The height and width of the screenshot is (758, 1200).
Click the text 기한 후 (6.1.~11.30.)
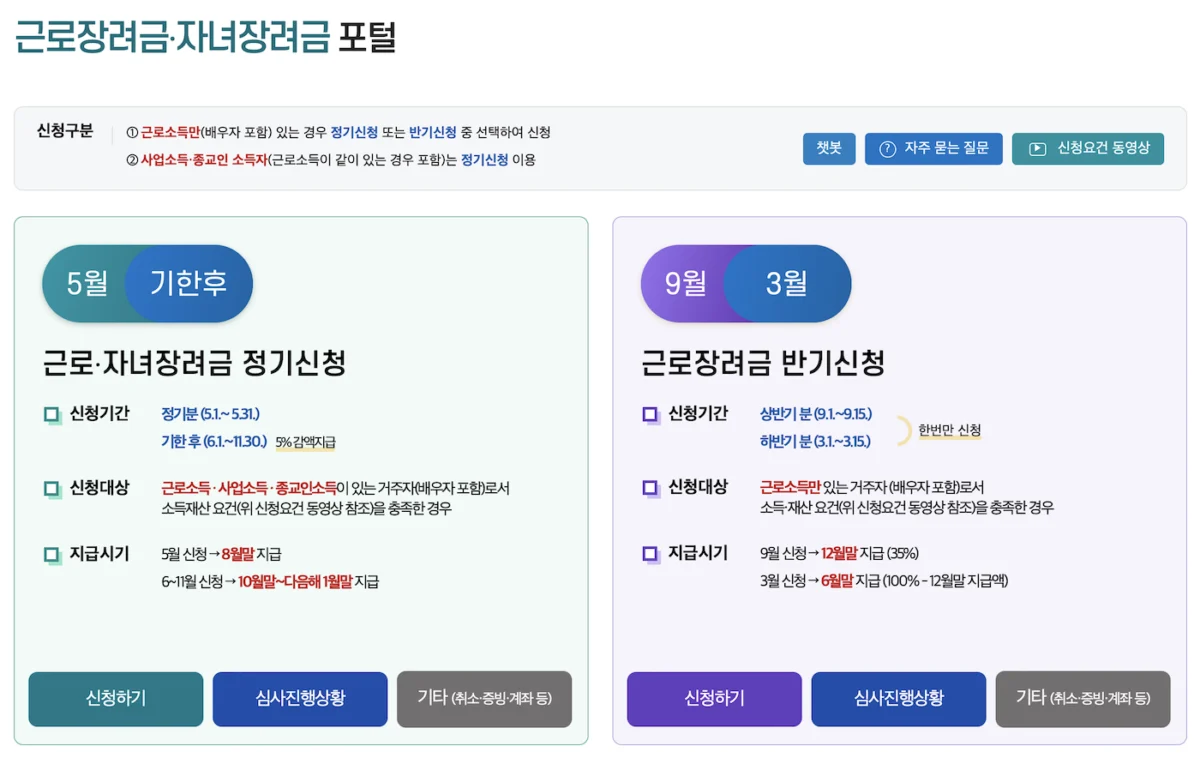214,441
